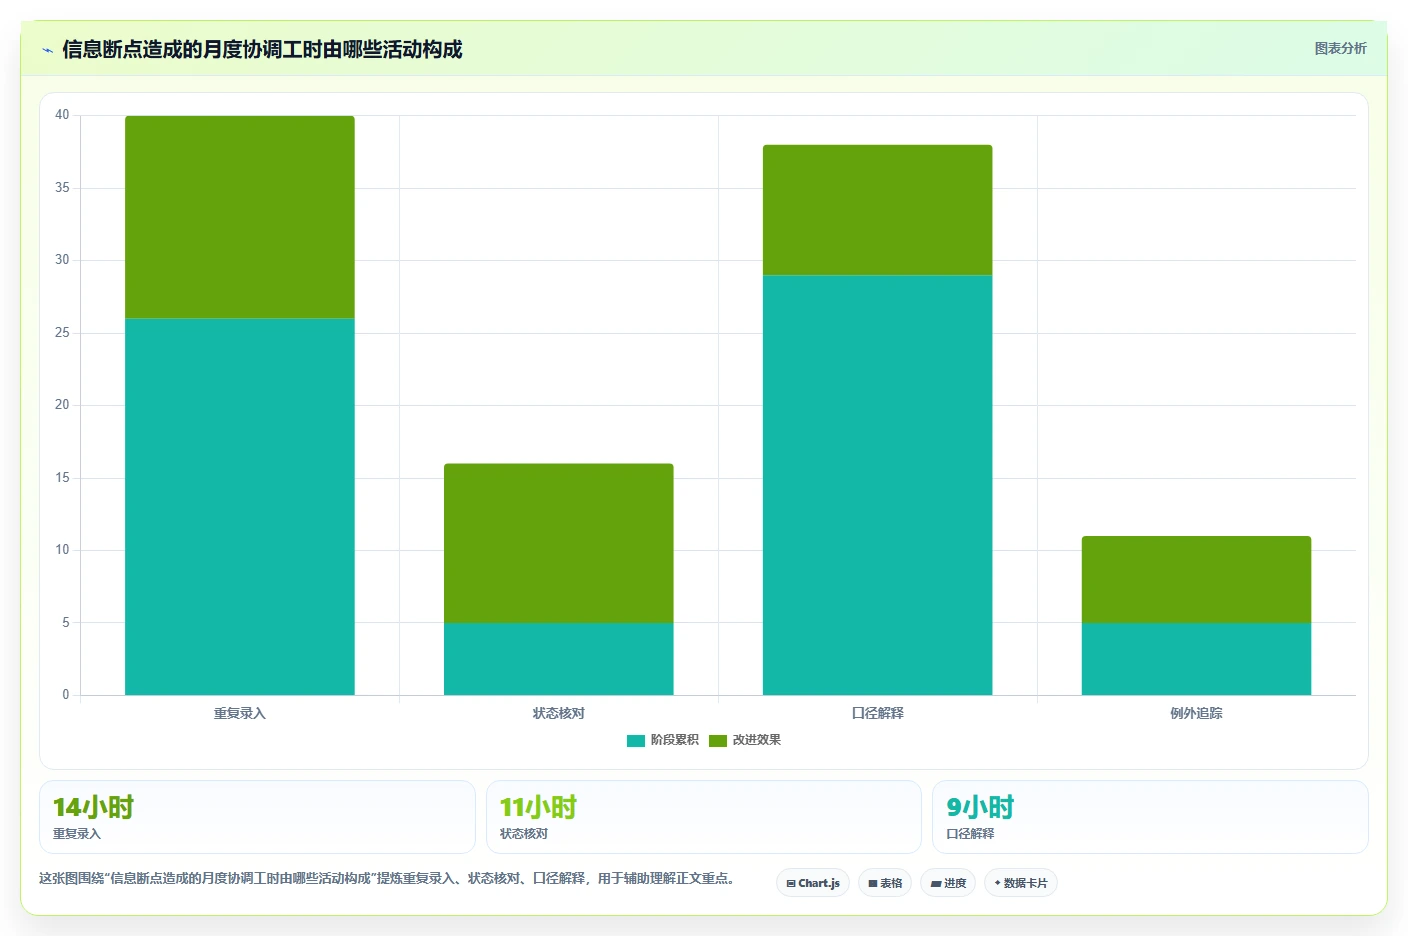
Task: Click the green 例外追踪 bar segment
Action: coord(1197,579)
